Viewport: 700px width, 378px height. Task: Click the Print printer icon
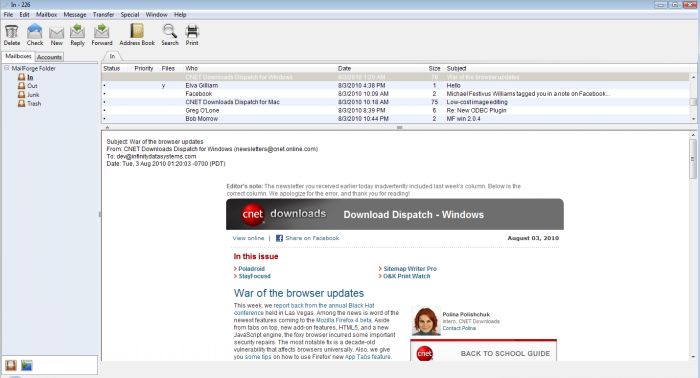pos(192,31)
